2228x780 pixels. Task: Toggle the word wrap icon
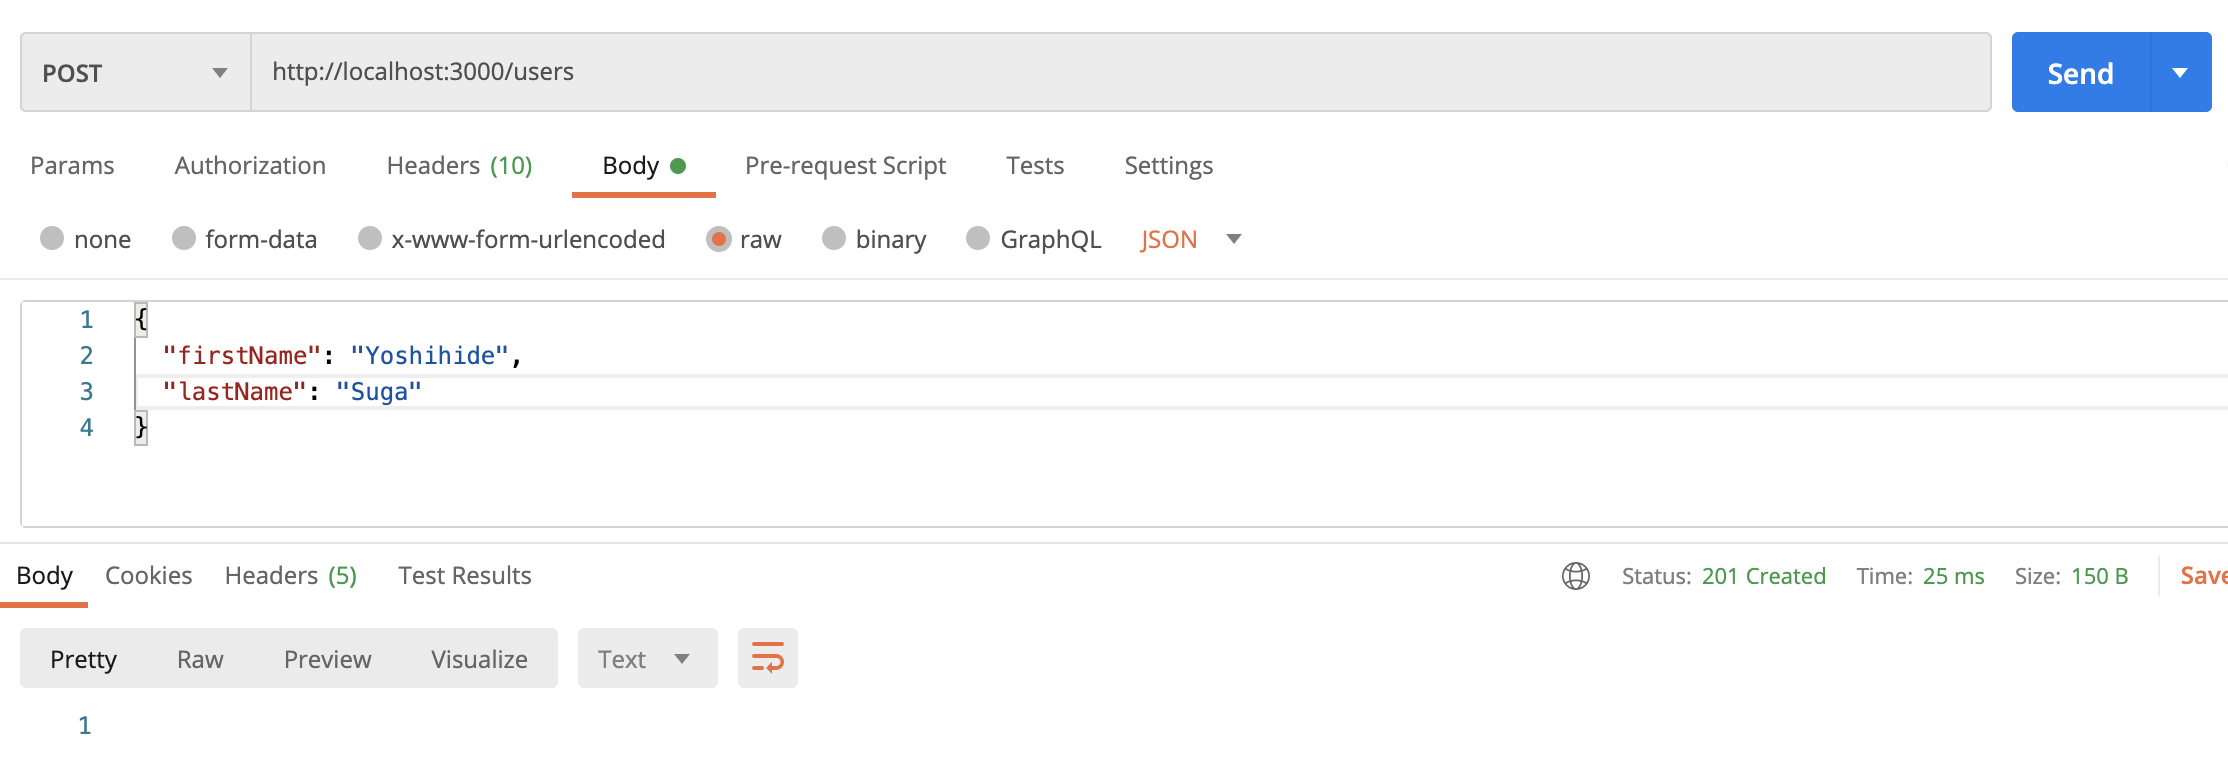pyautogui.click(x=767, y=658)
